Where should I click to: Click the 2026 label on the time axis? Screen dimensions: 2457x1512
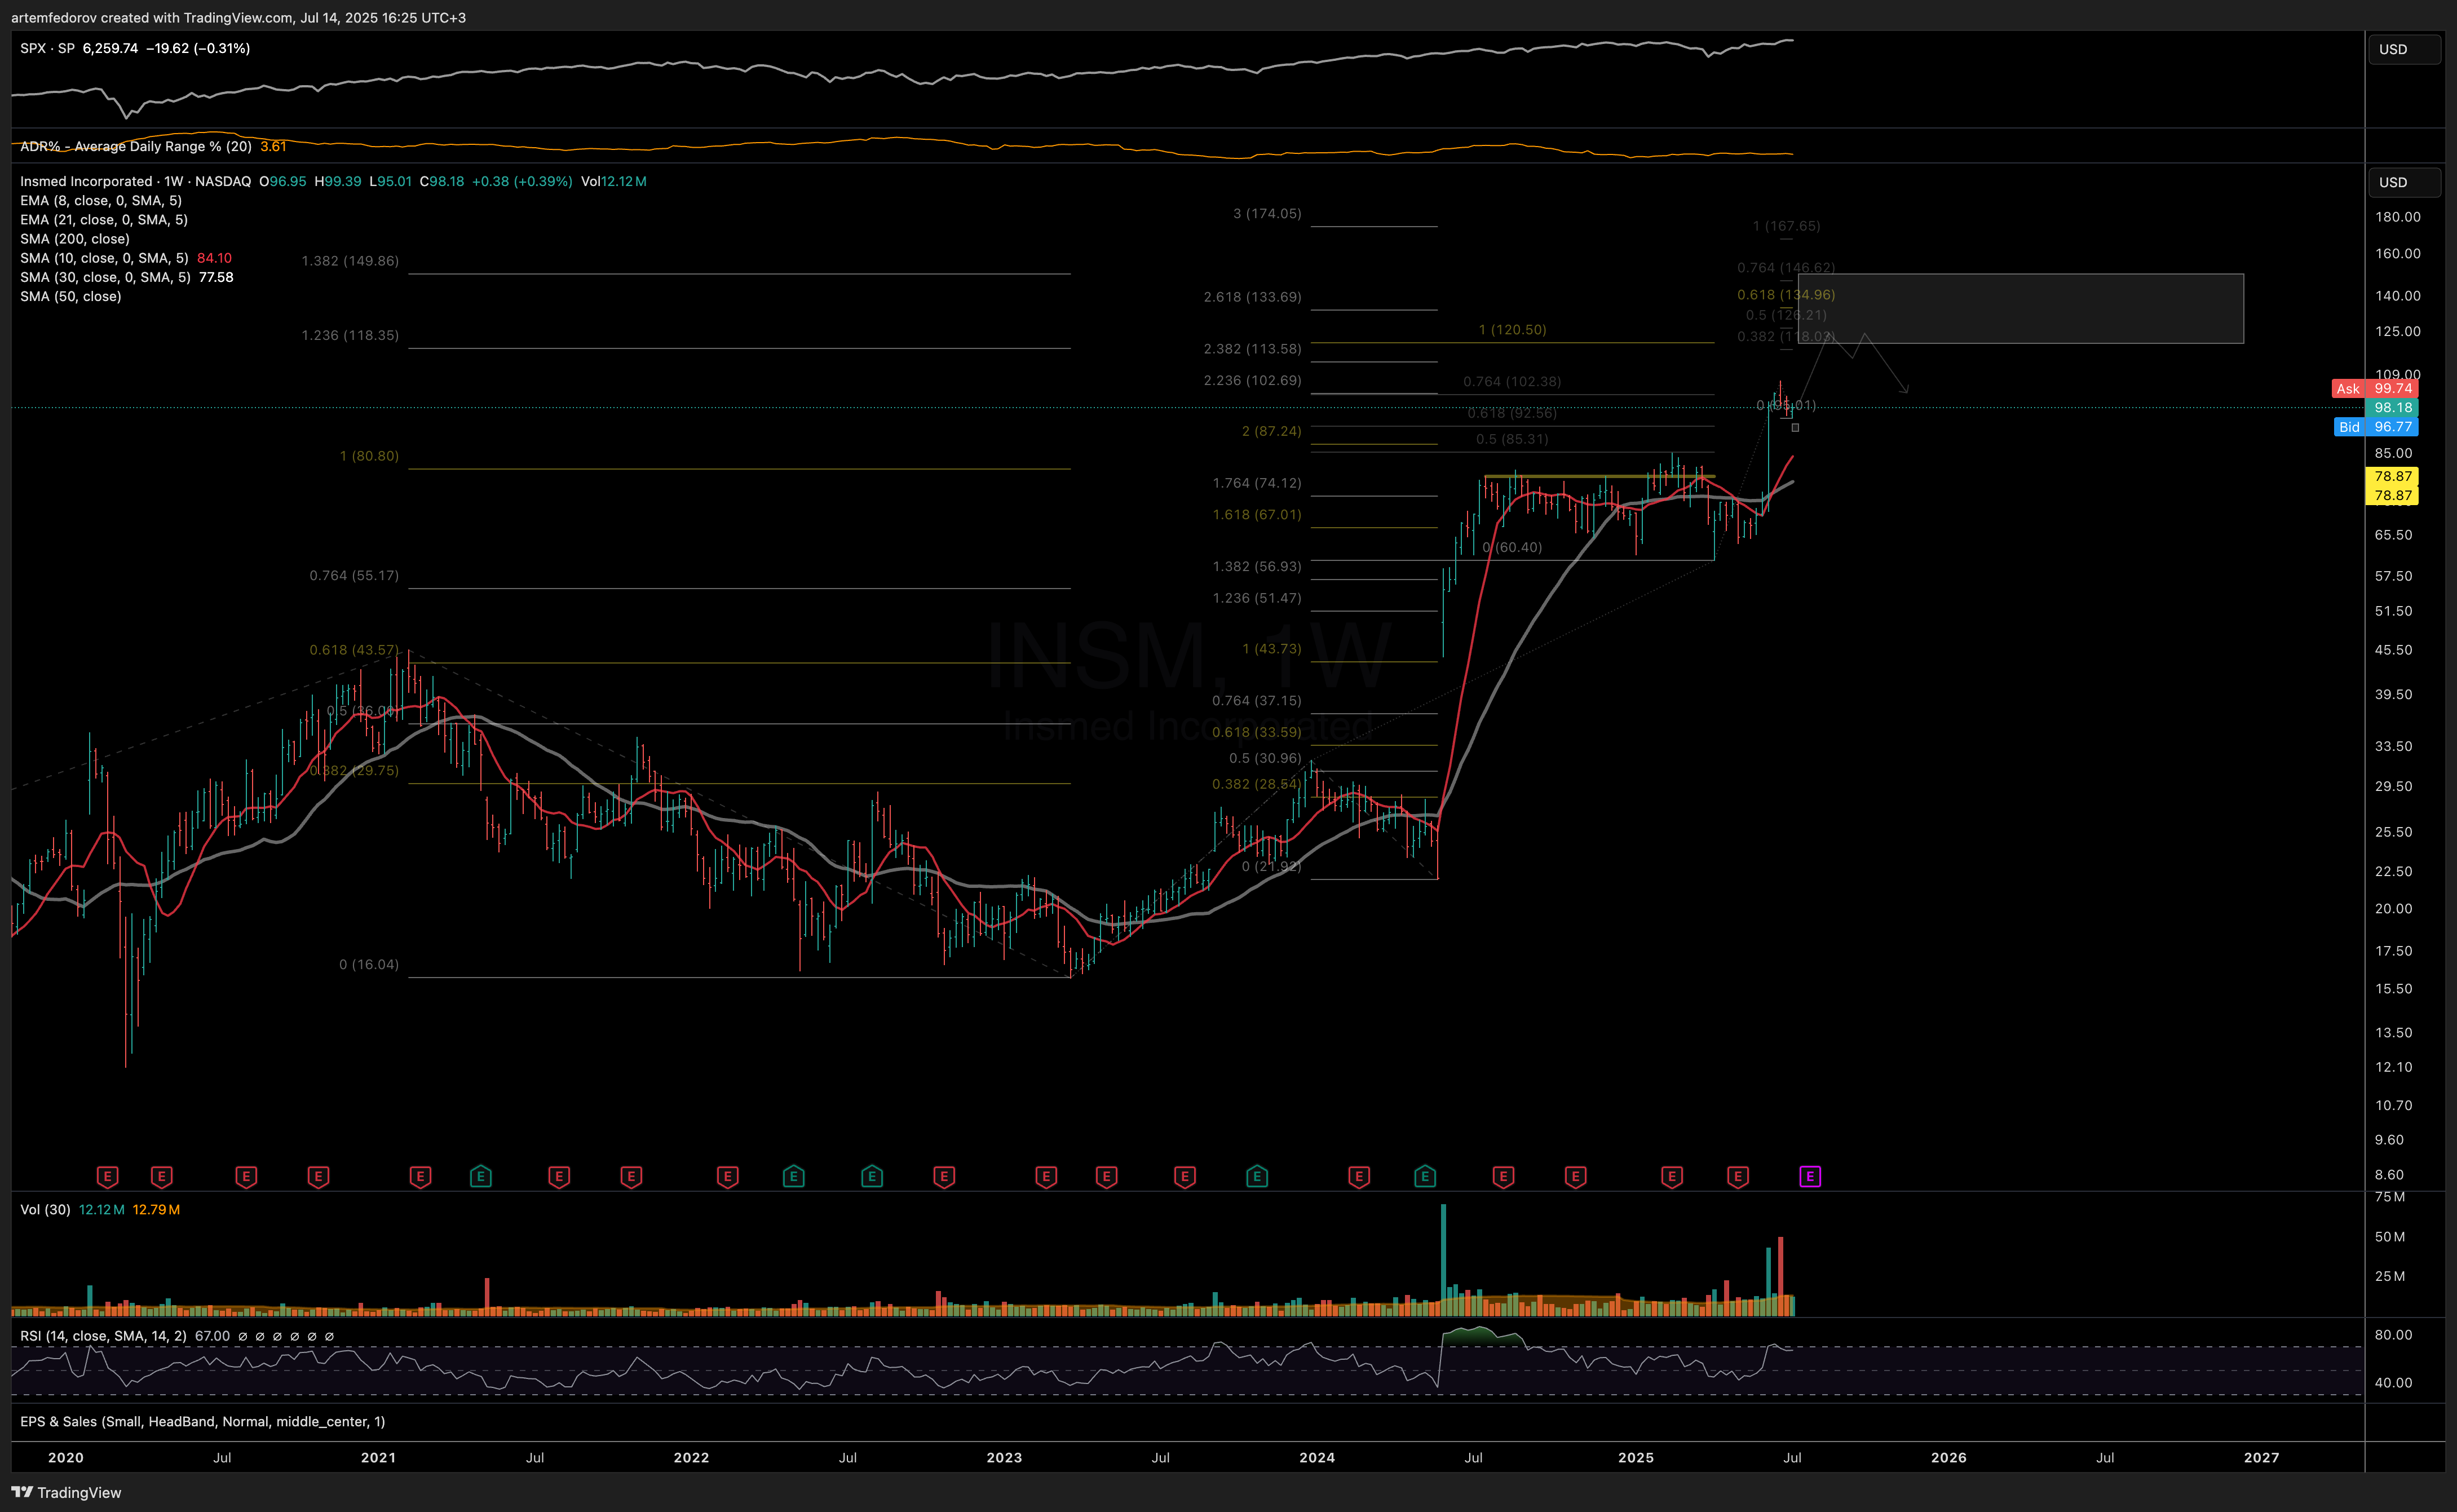tap(1948, 1457)
